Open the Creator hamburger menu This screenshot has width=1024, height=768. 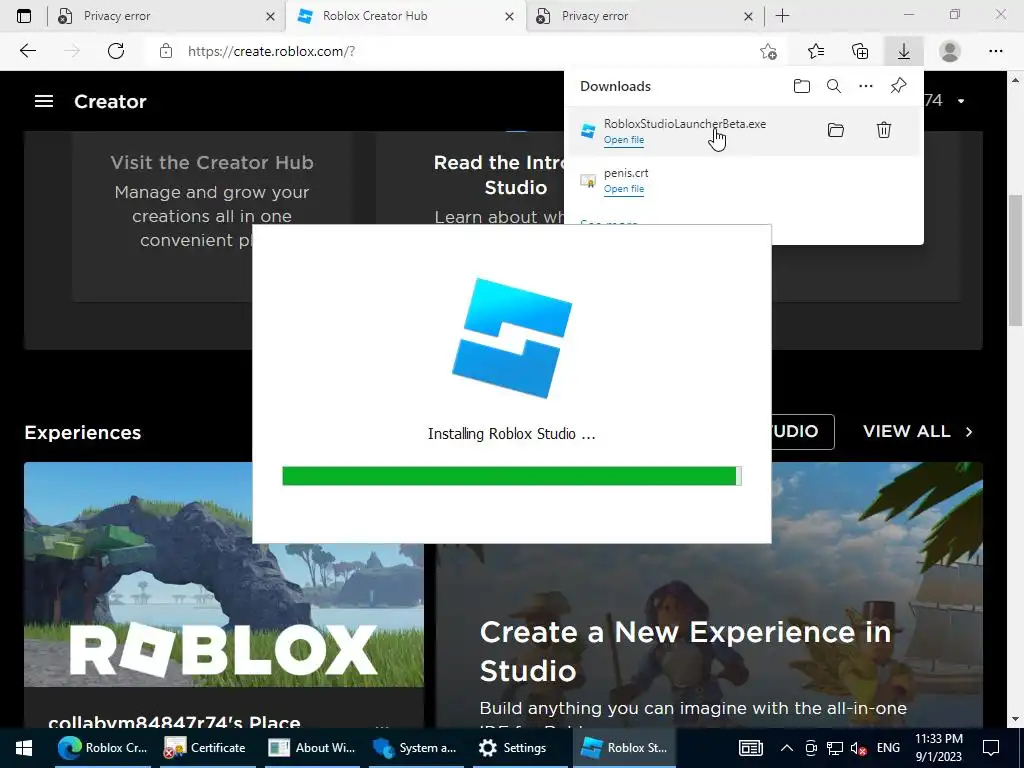pyautogui.click(x=44, y=101)
